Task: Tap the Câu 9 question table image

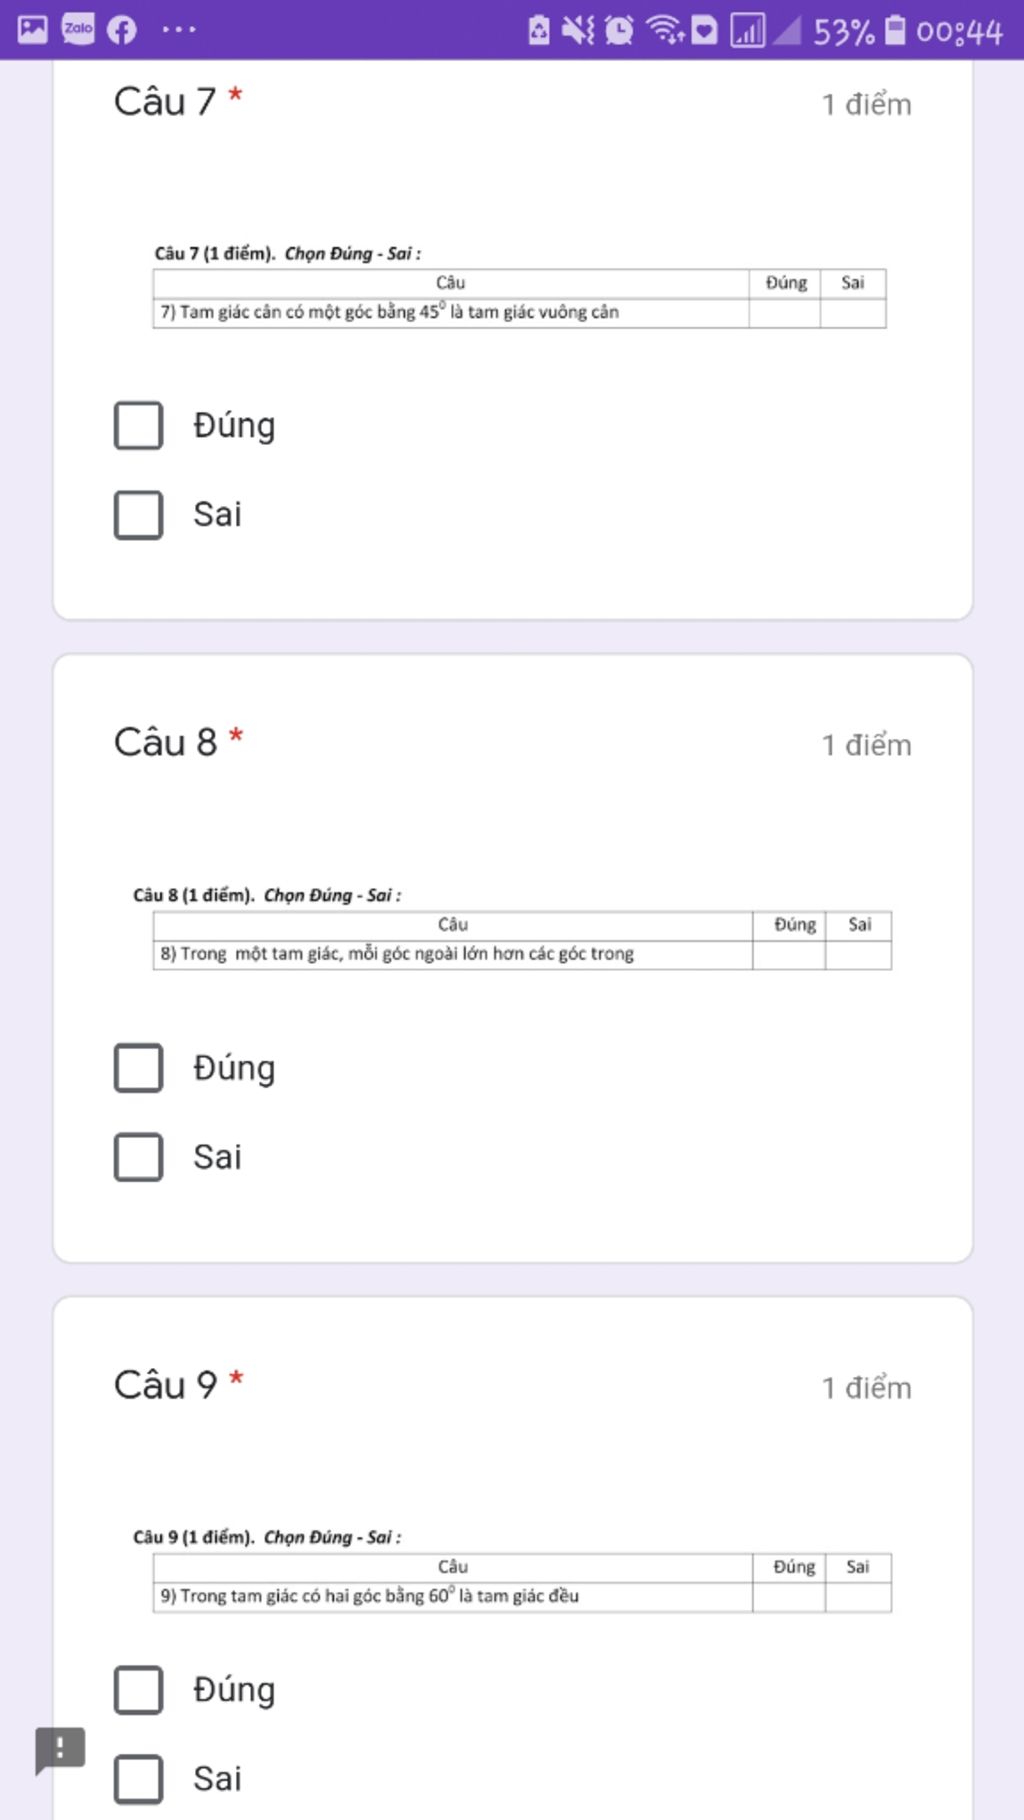Action: click(512, 1570)
